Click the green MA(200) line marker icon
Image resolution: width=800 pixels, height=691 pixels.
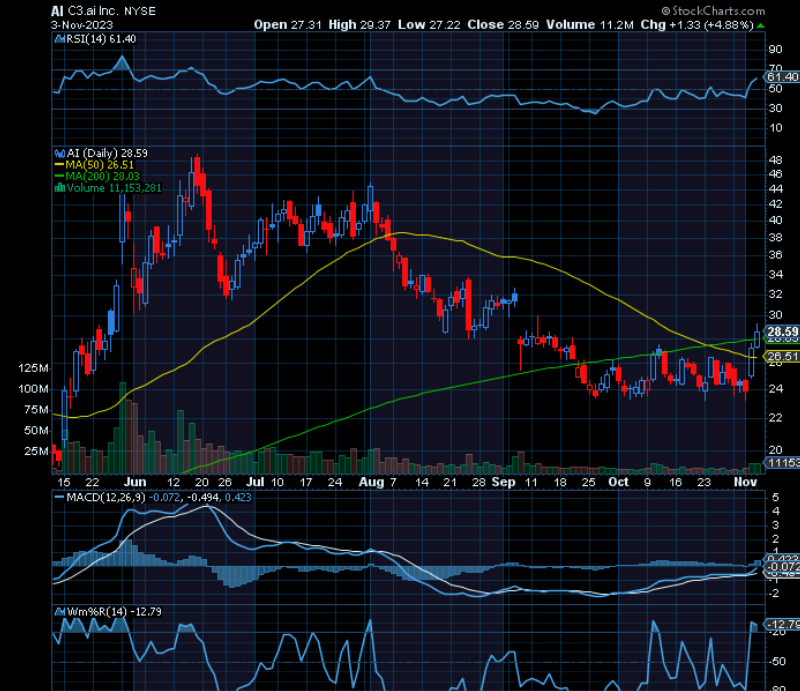[x=62, y=175]
